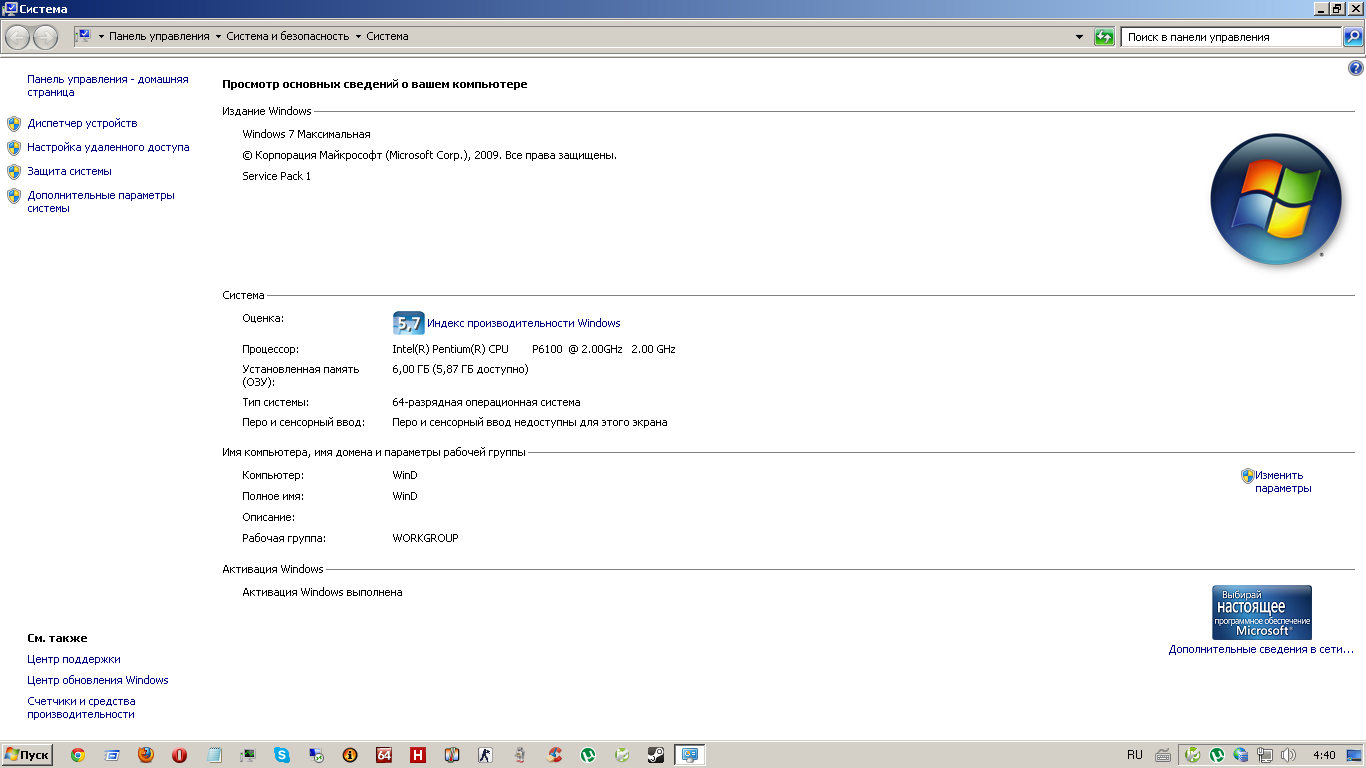Click the Forward navigation arrow button
Viewport: 1366px width, 768px height.
tap(45, 37)
